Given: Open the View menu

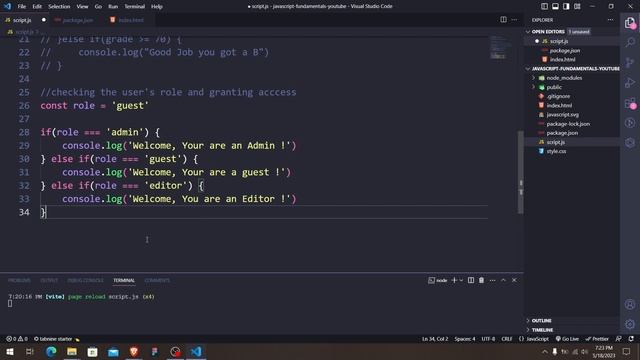Looking at the screenshot, I should [82, 7].
